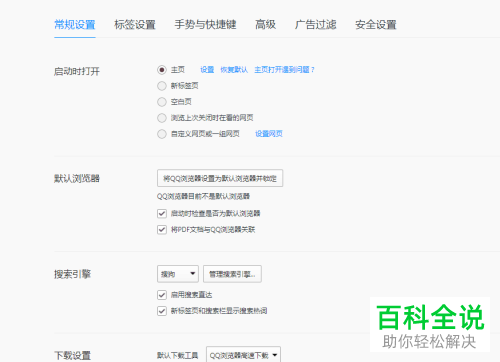The height and width of the screenshot is (362, 500).
Task: Open the 广告过滤 tab
Action: click(315, 25)
